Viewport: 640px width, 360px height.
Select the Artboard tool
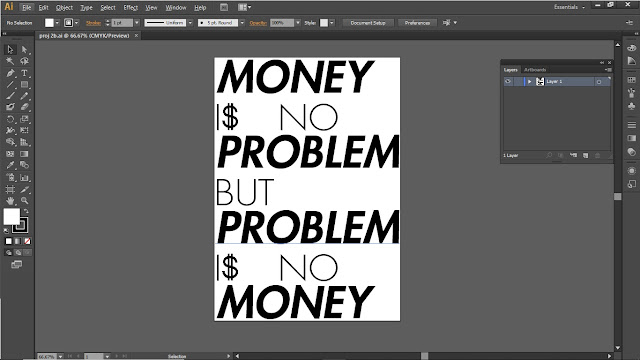[x=10, y=189]
